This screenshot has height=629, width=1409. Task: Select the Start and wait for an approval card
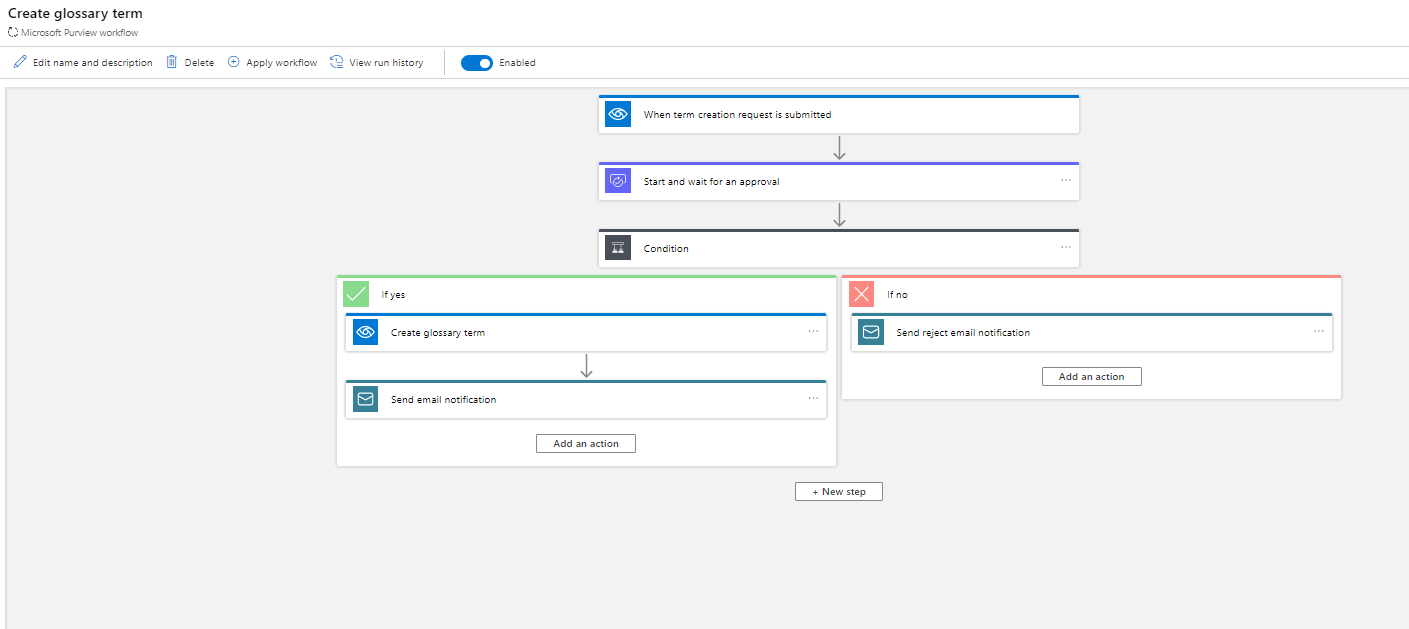[839, 181]
